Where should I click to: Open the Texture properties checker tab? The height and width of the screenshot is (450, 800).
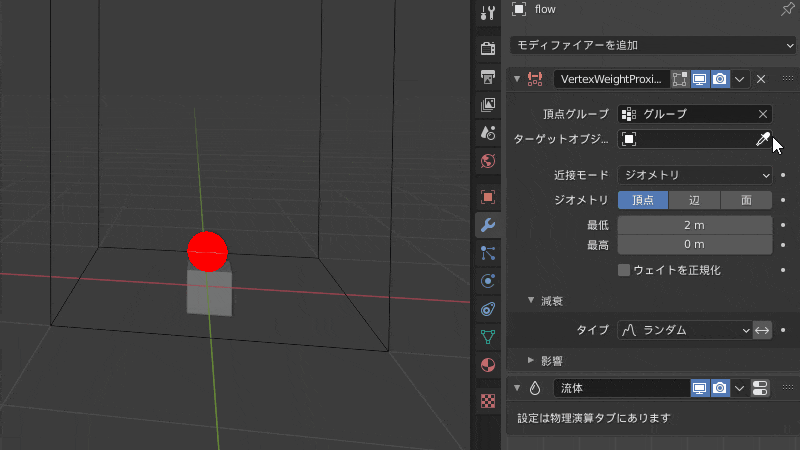click(488, 402)
